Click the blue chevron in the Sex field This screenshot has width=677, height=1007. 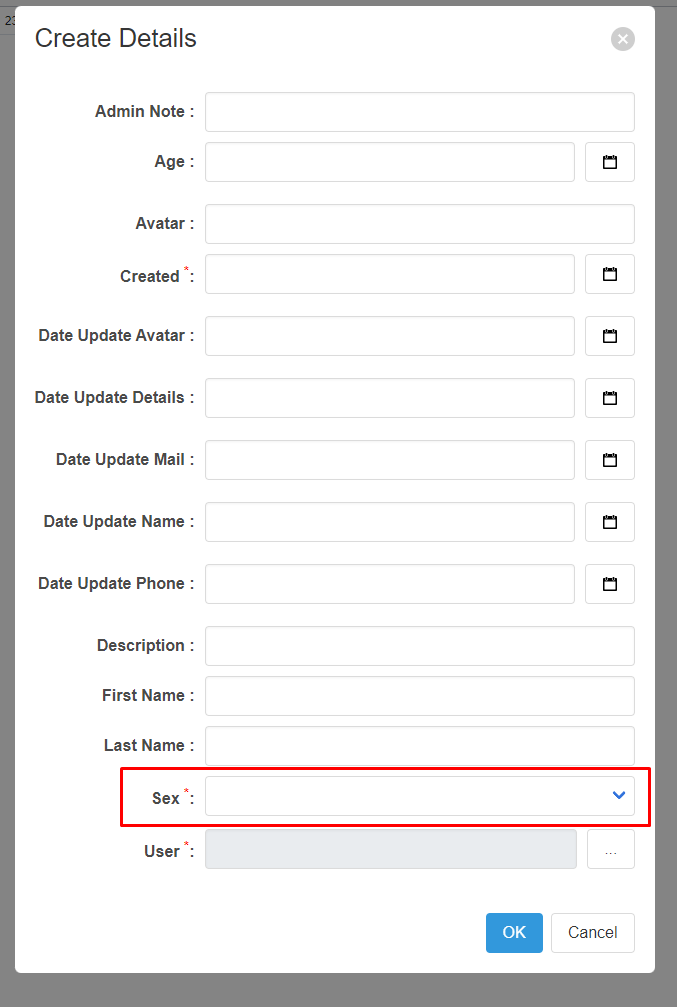[x=617, y=795]
